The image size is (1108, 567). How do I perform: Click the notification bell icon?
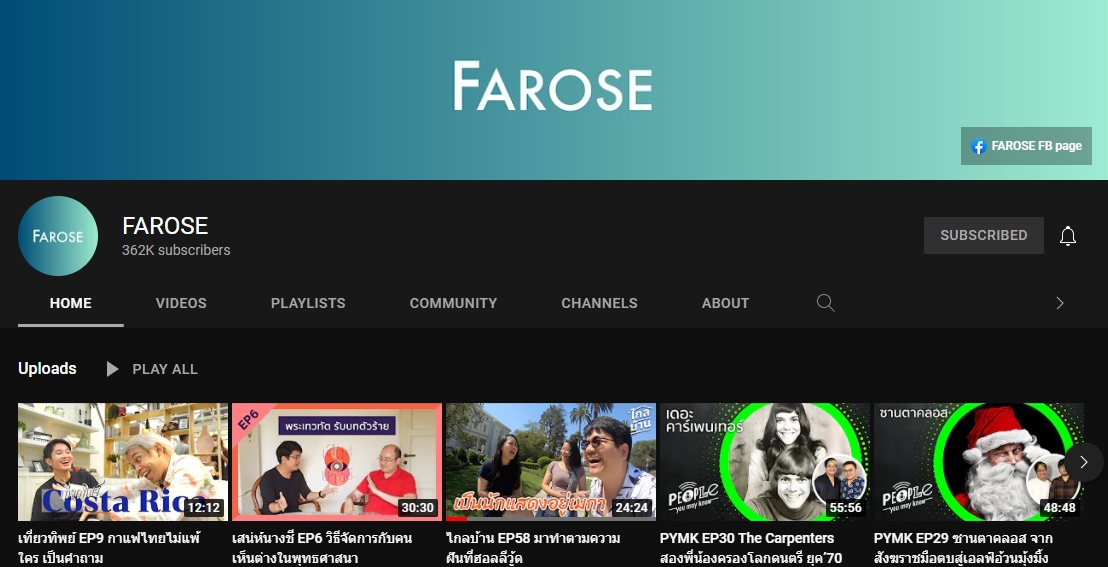click(x=1068, y=235)
